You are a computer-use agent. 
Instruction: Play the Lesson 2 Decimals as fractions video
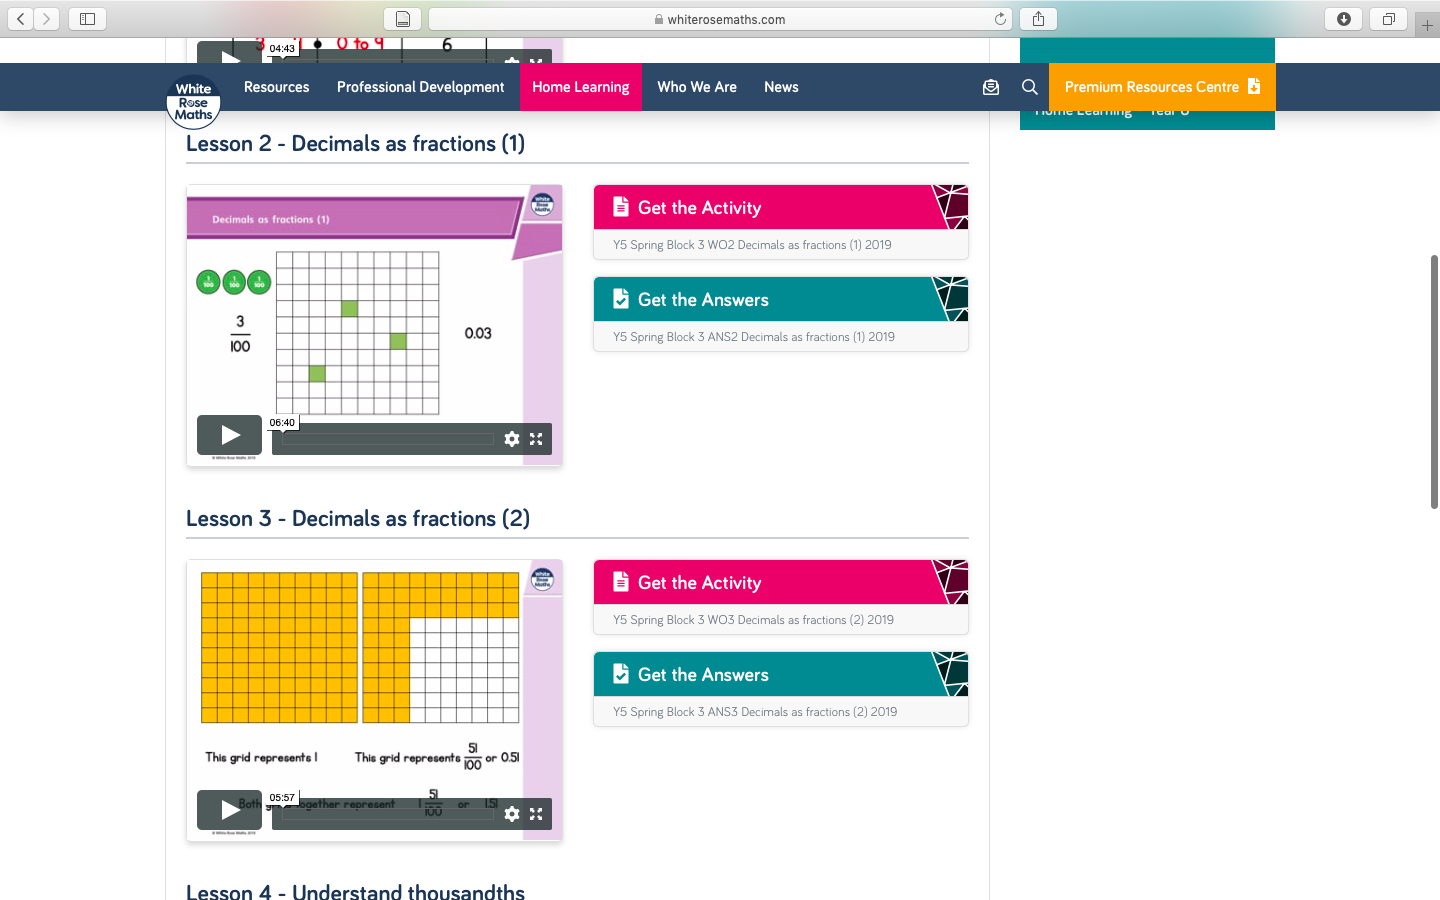coord(229,435)
